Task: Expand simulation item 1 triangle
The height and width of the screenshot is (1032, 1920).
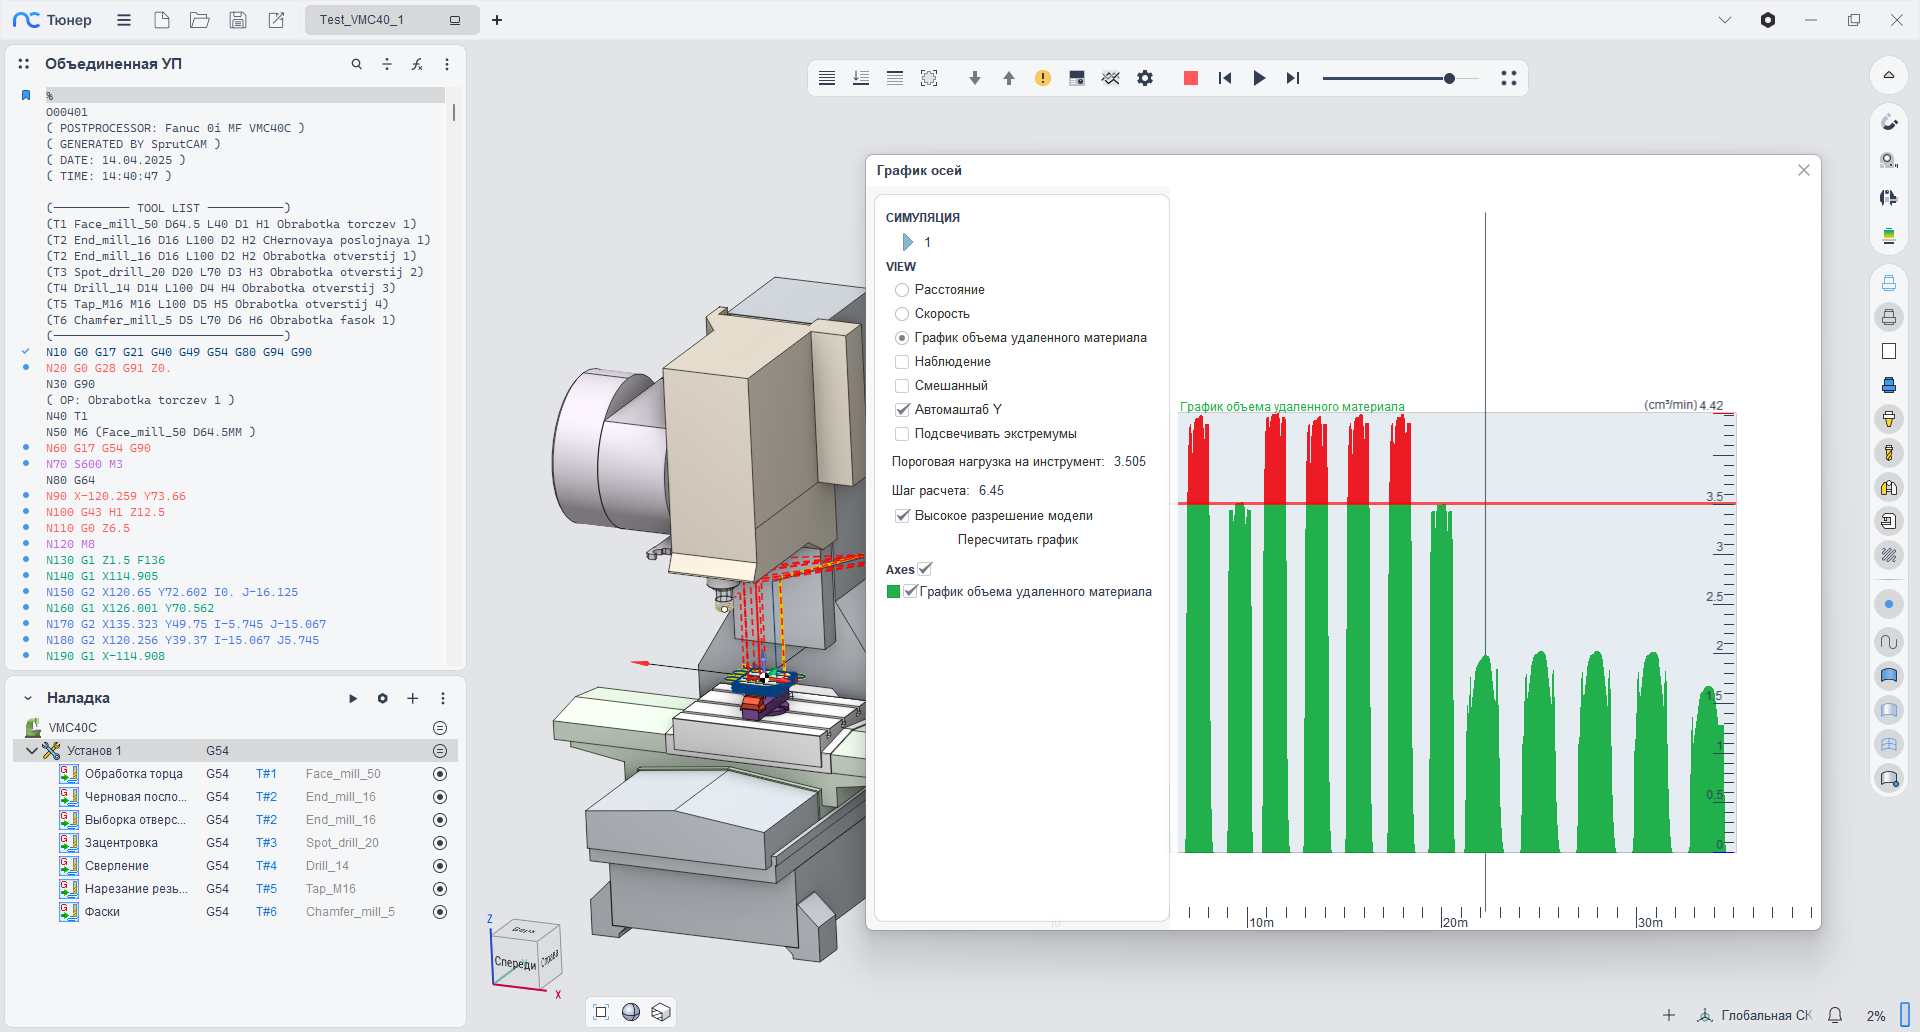Action: coord(907,242)
